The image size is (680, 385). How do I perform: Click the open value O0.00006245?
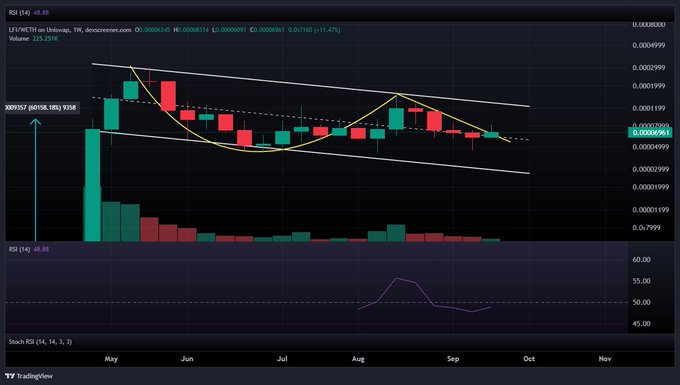pos(152,30)
